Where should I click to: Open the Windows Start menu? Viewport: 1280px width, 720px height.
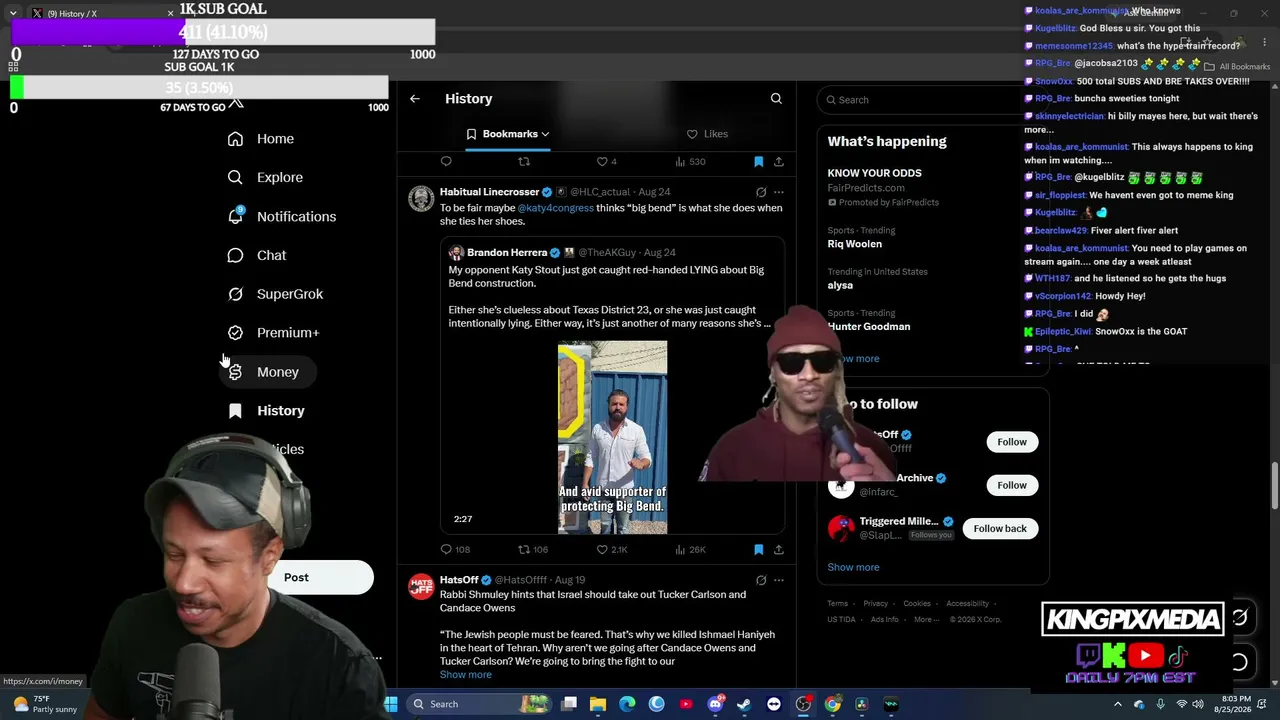pyautogui.click(x=391, y=704)
